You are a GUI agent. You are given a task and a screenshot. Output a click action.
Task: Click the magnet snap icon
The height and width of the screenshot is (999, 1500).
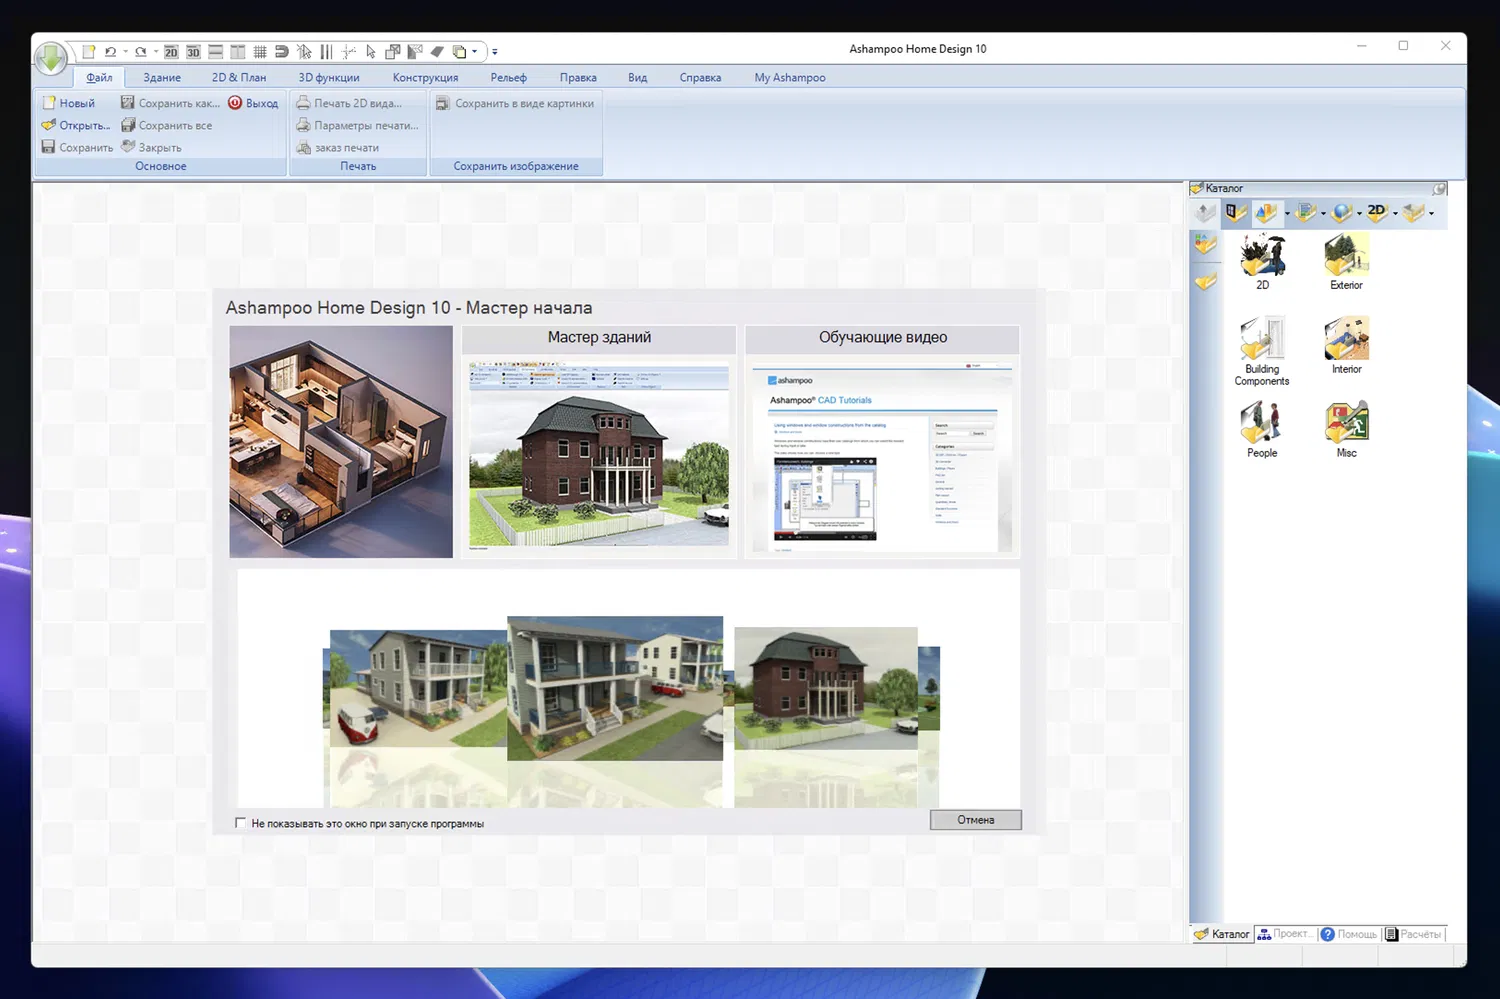(282, 52)
